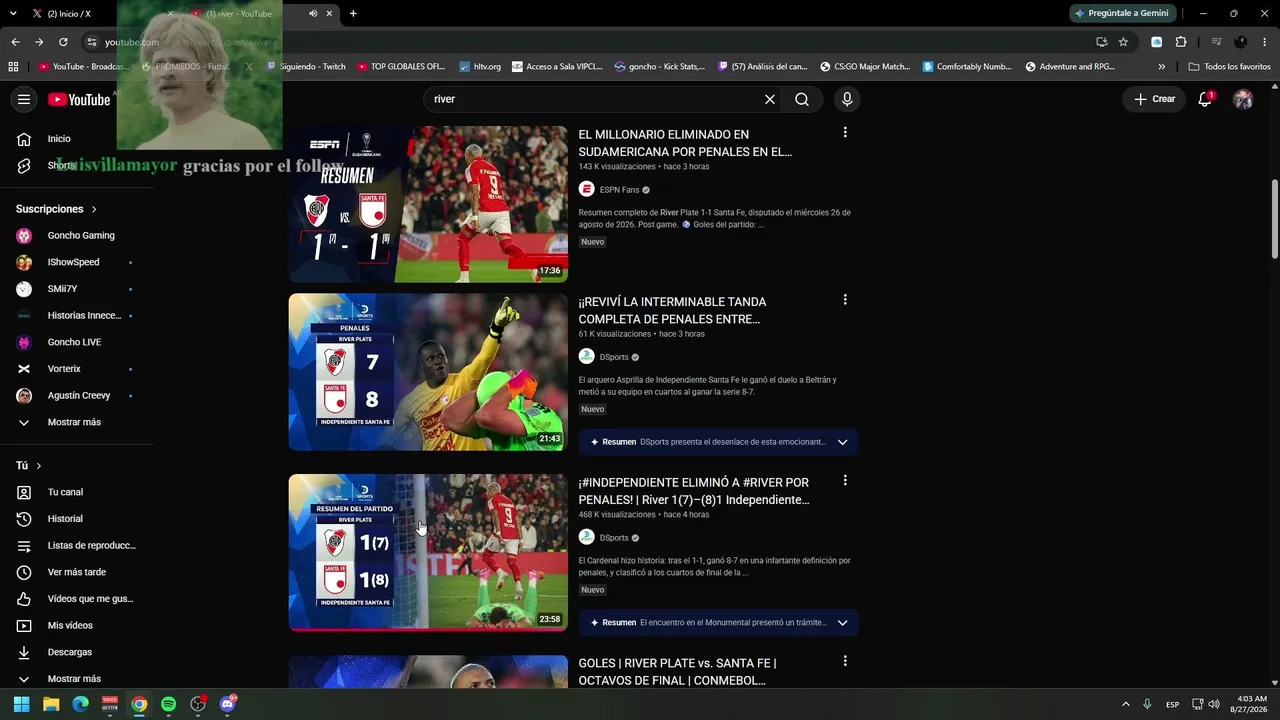Clear the search box text

pyautogui.click(x=770, y=99)
